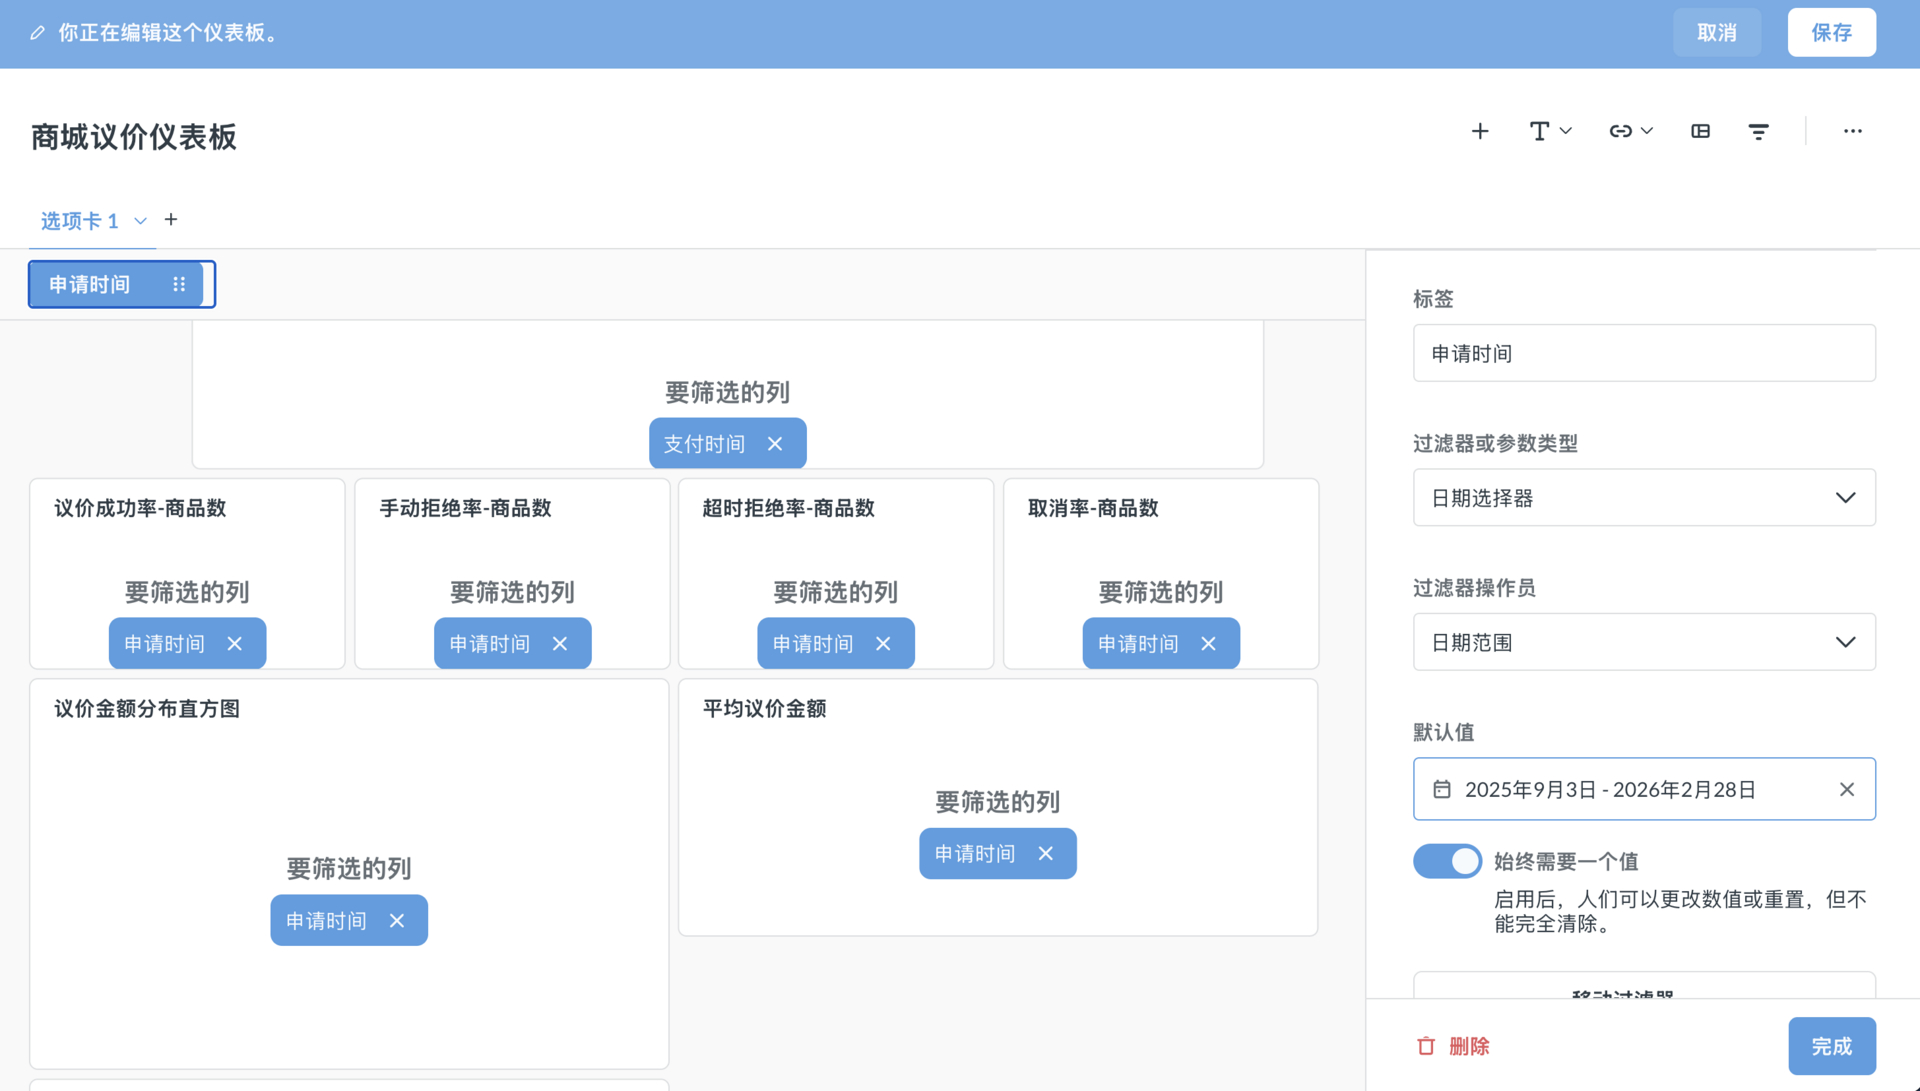
Task: Add a new card with the plus icon
Action: click(x=1480, y=131)
